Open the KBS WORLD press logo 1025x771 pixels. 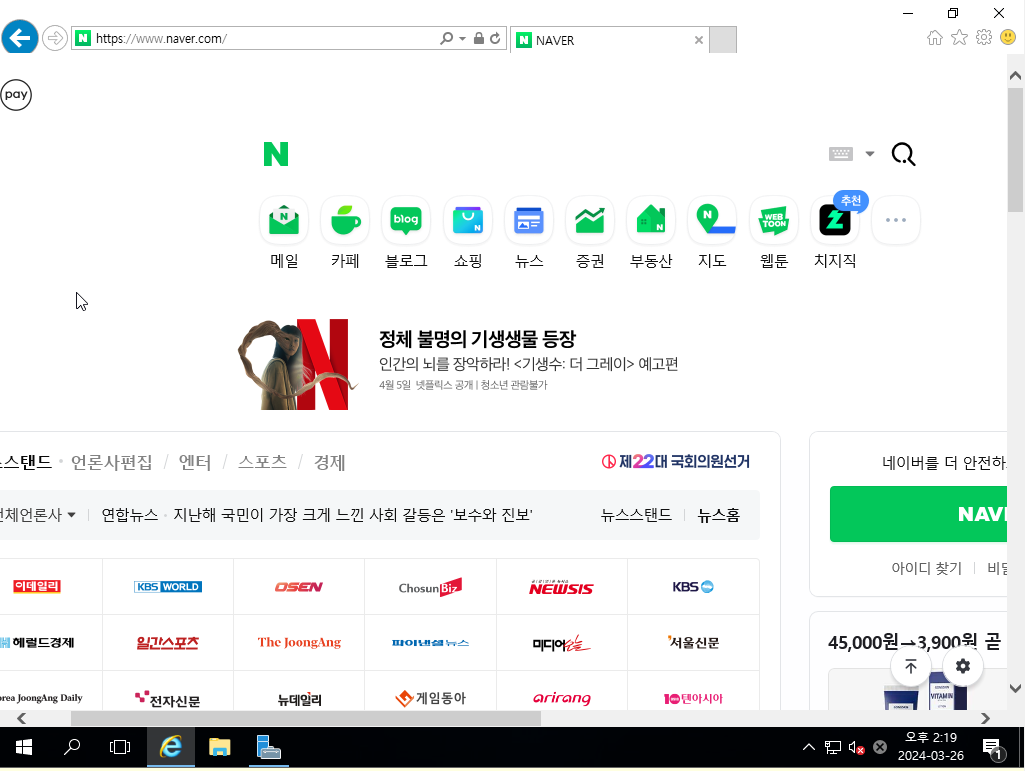click(168, 587)
